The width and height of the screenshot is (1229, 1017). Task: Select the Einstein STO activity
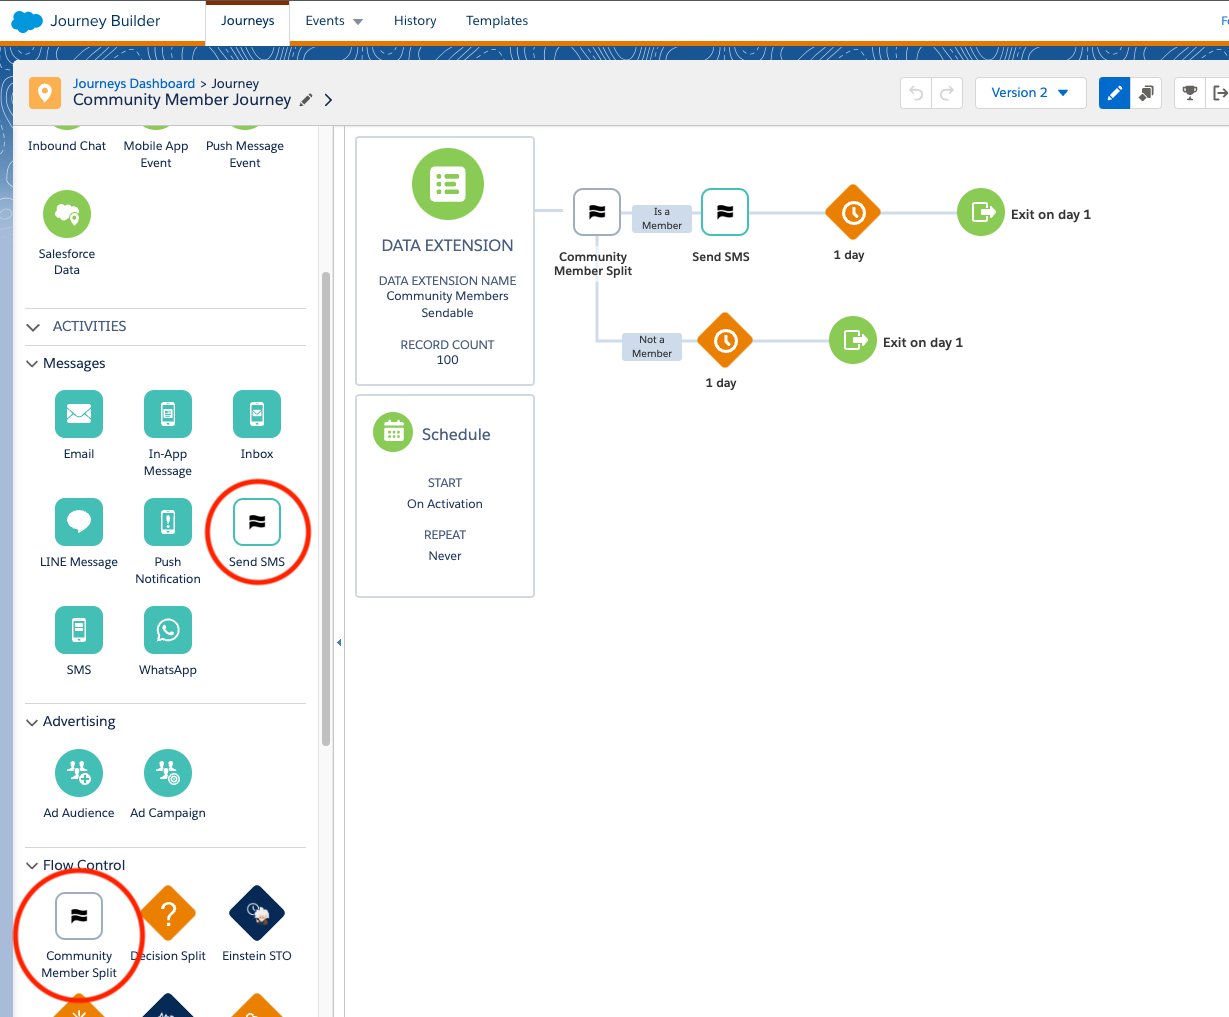257,914
